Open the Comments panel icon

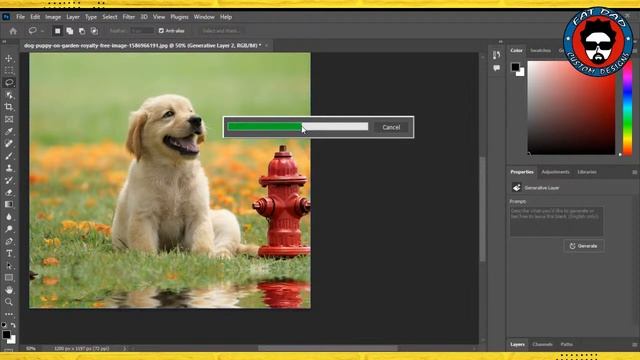click(x=496, y=68)
